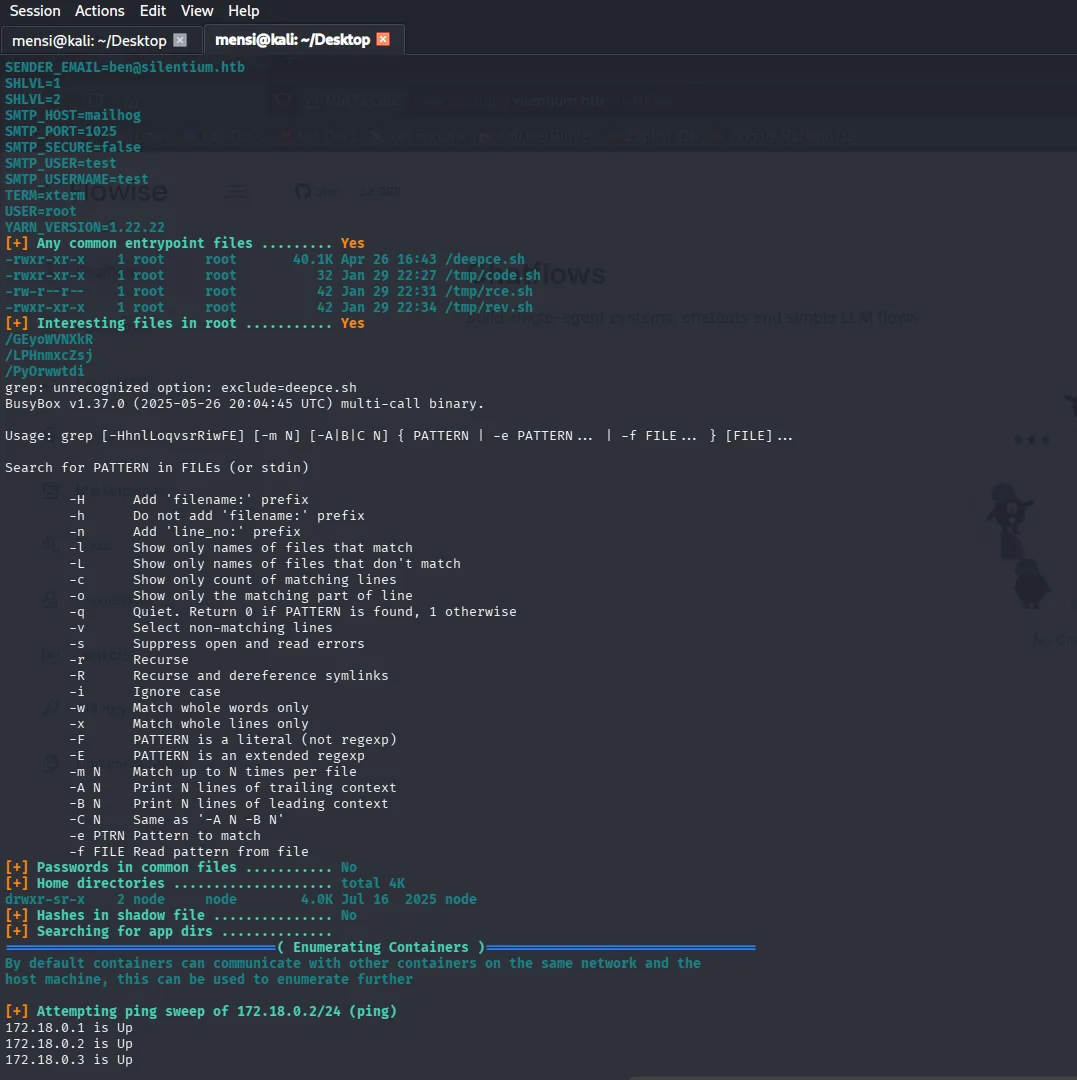The image size is (1077, 1080).
Task: Click the 'Passwords in common files' line
Action: (x=181, y=867)
